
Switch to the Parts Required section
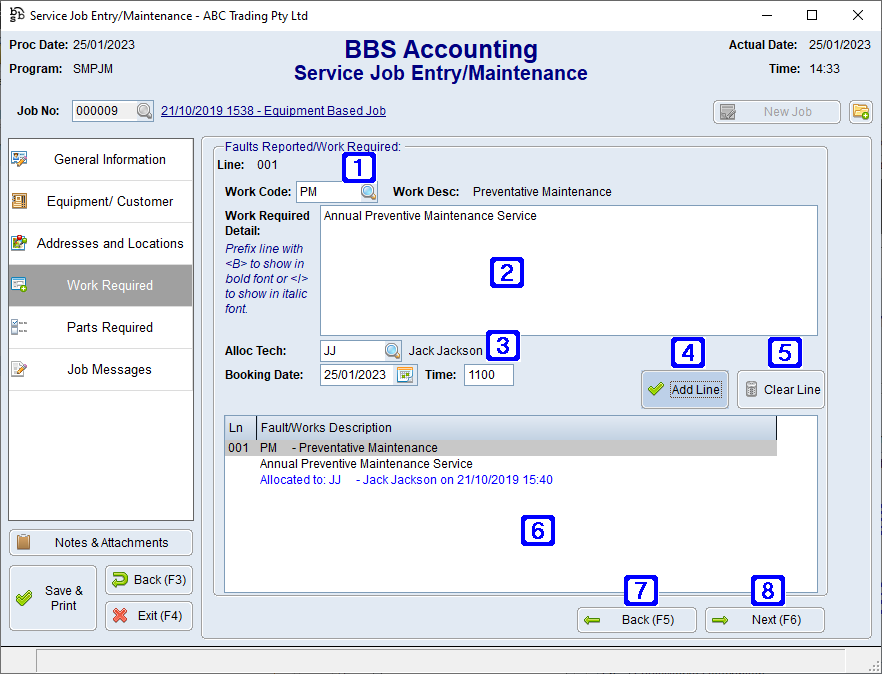click(100, 327)
